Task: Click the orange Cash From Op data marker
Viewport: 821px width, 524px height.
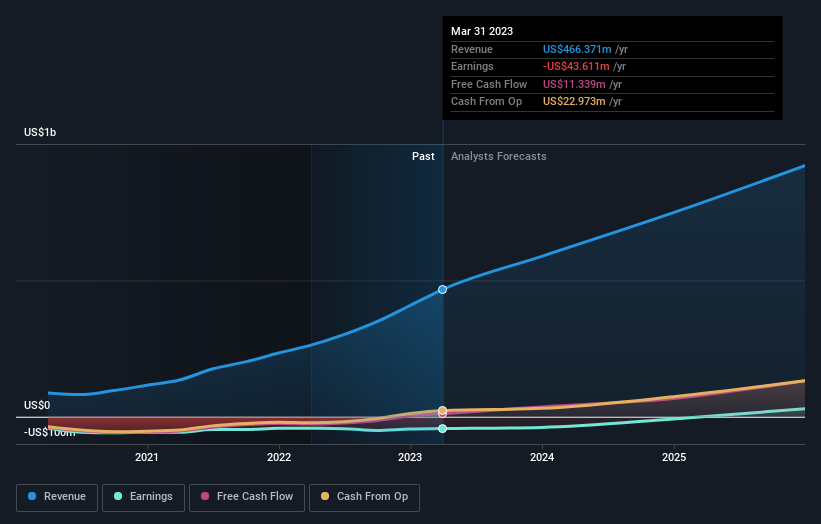Action: (442, 410)
